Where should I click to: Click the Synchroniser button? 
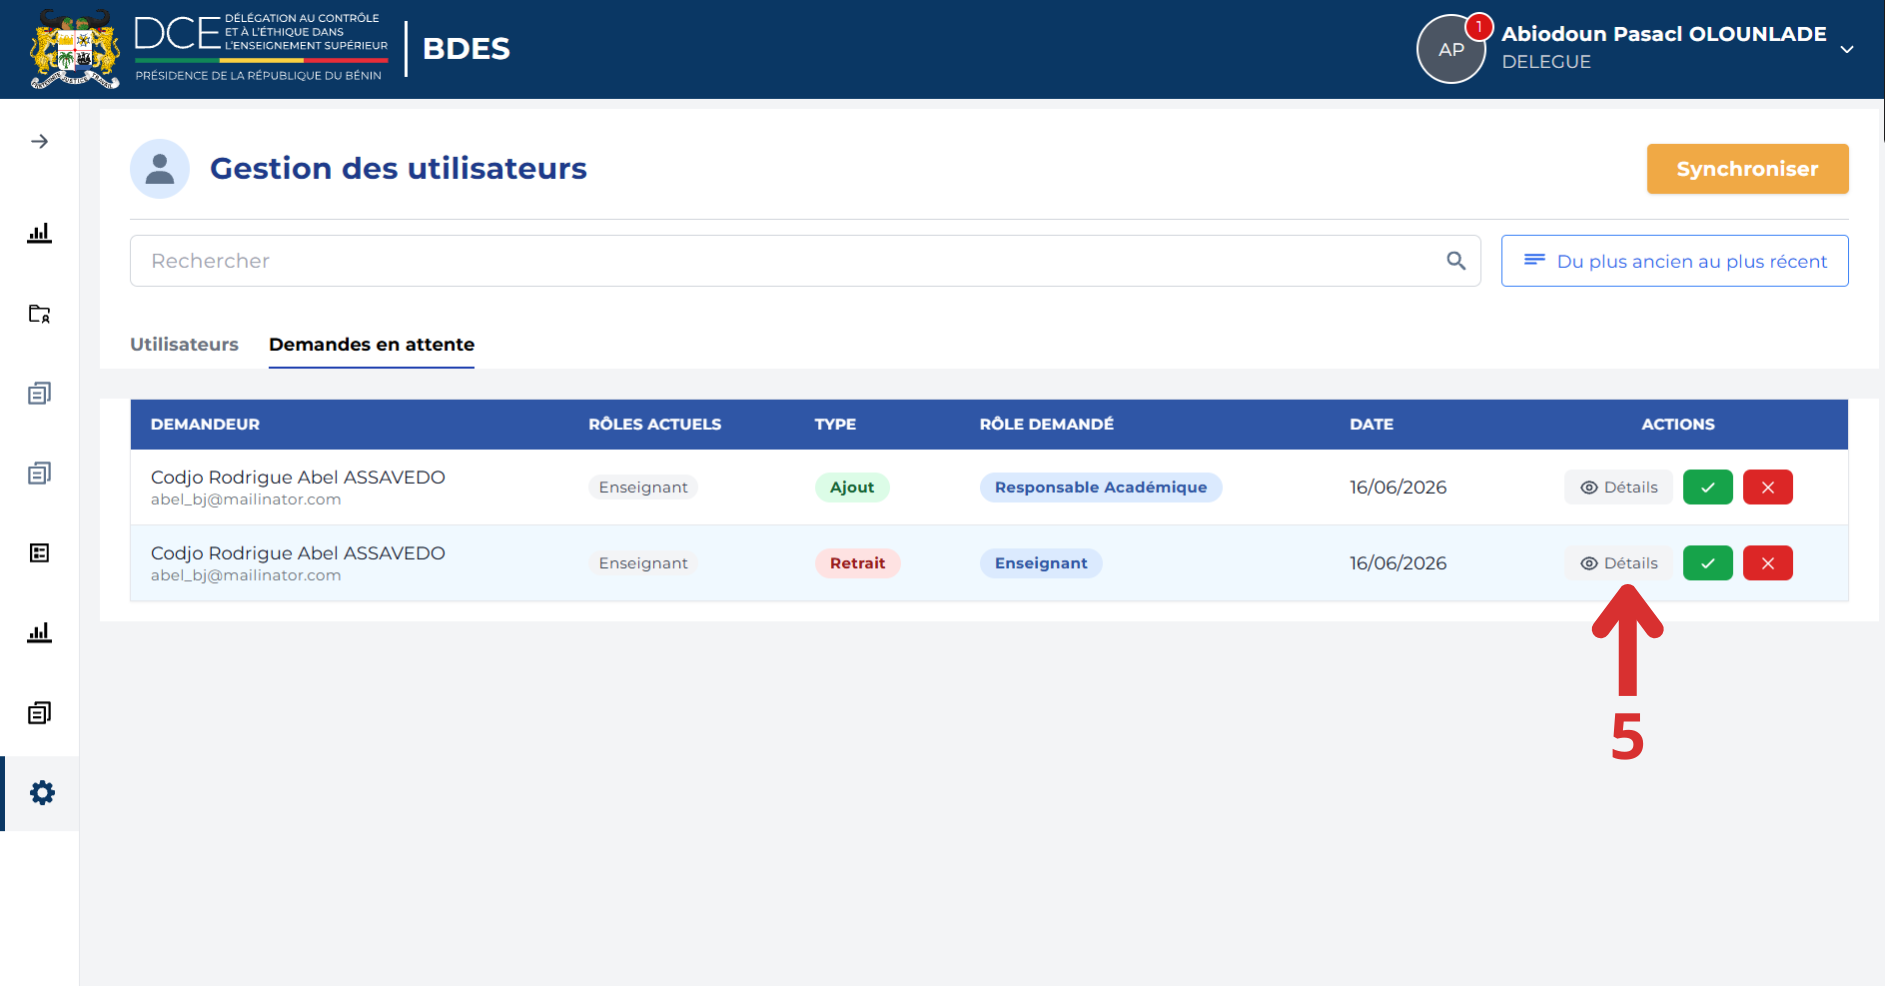(x=1748, y=169)
